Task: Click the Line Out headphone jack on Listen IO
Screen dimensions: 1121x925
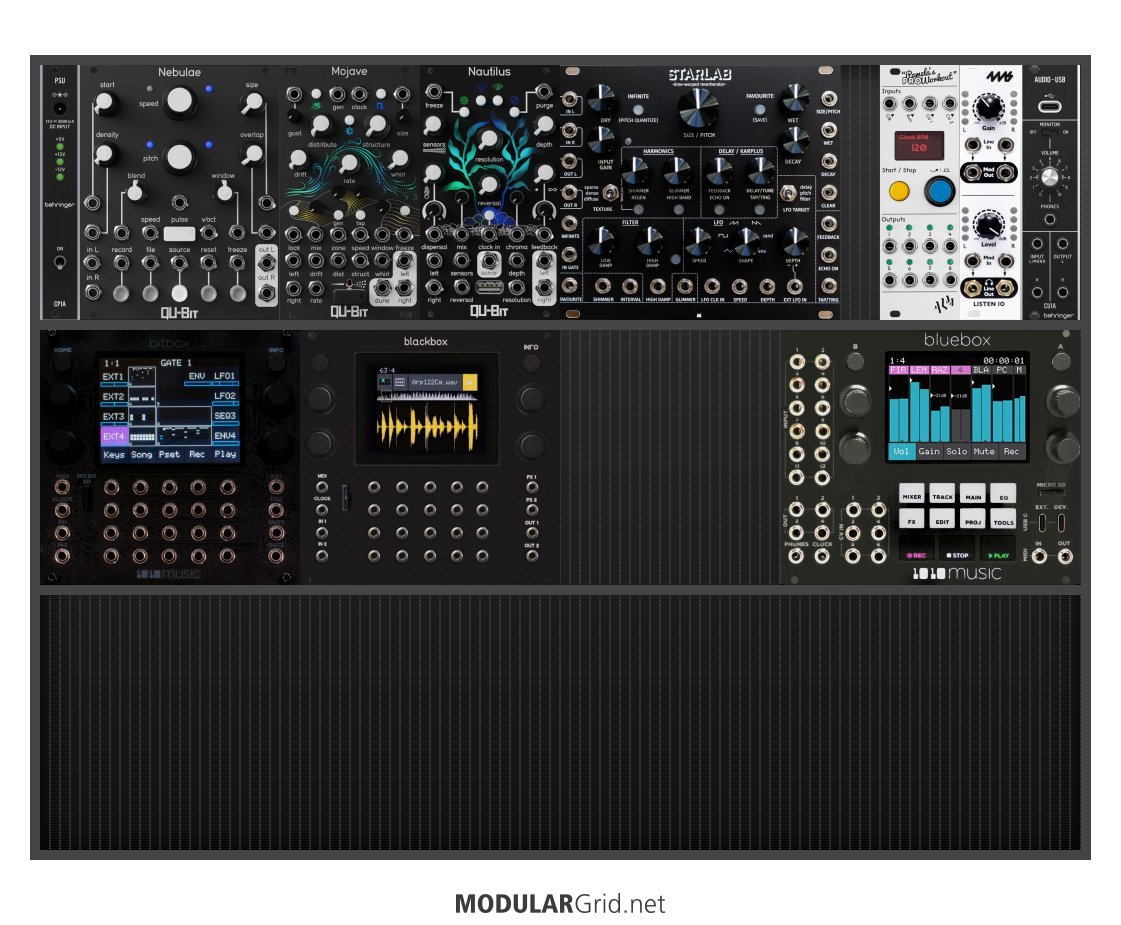Action: [973, 288]
